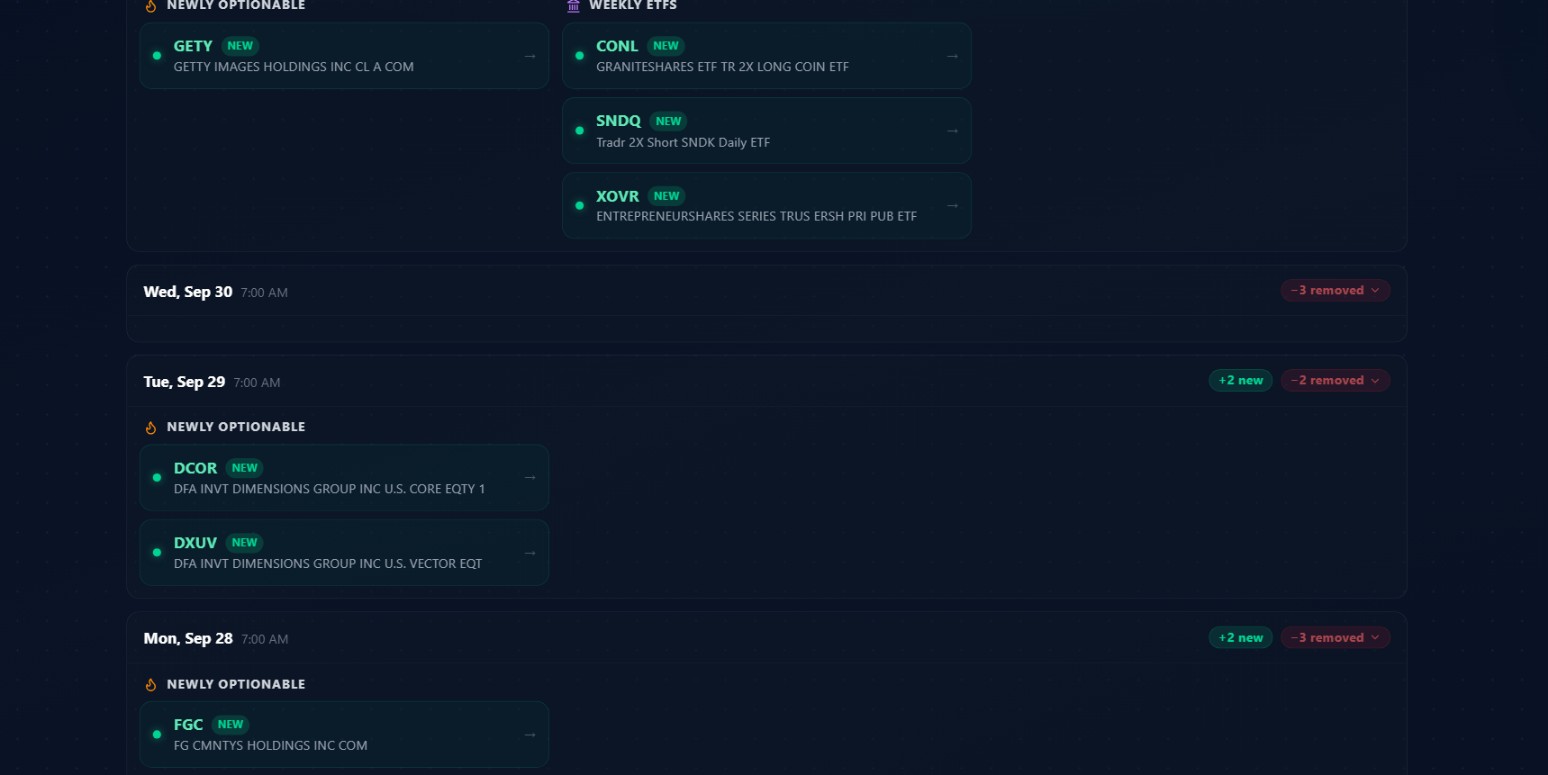
Task: Expand the Tue, Sep 29 '−2 removed' list
Action: pyautogui.click(x=1335, y=380)
